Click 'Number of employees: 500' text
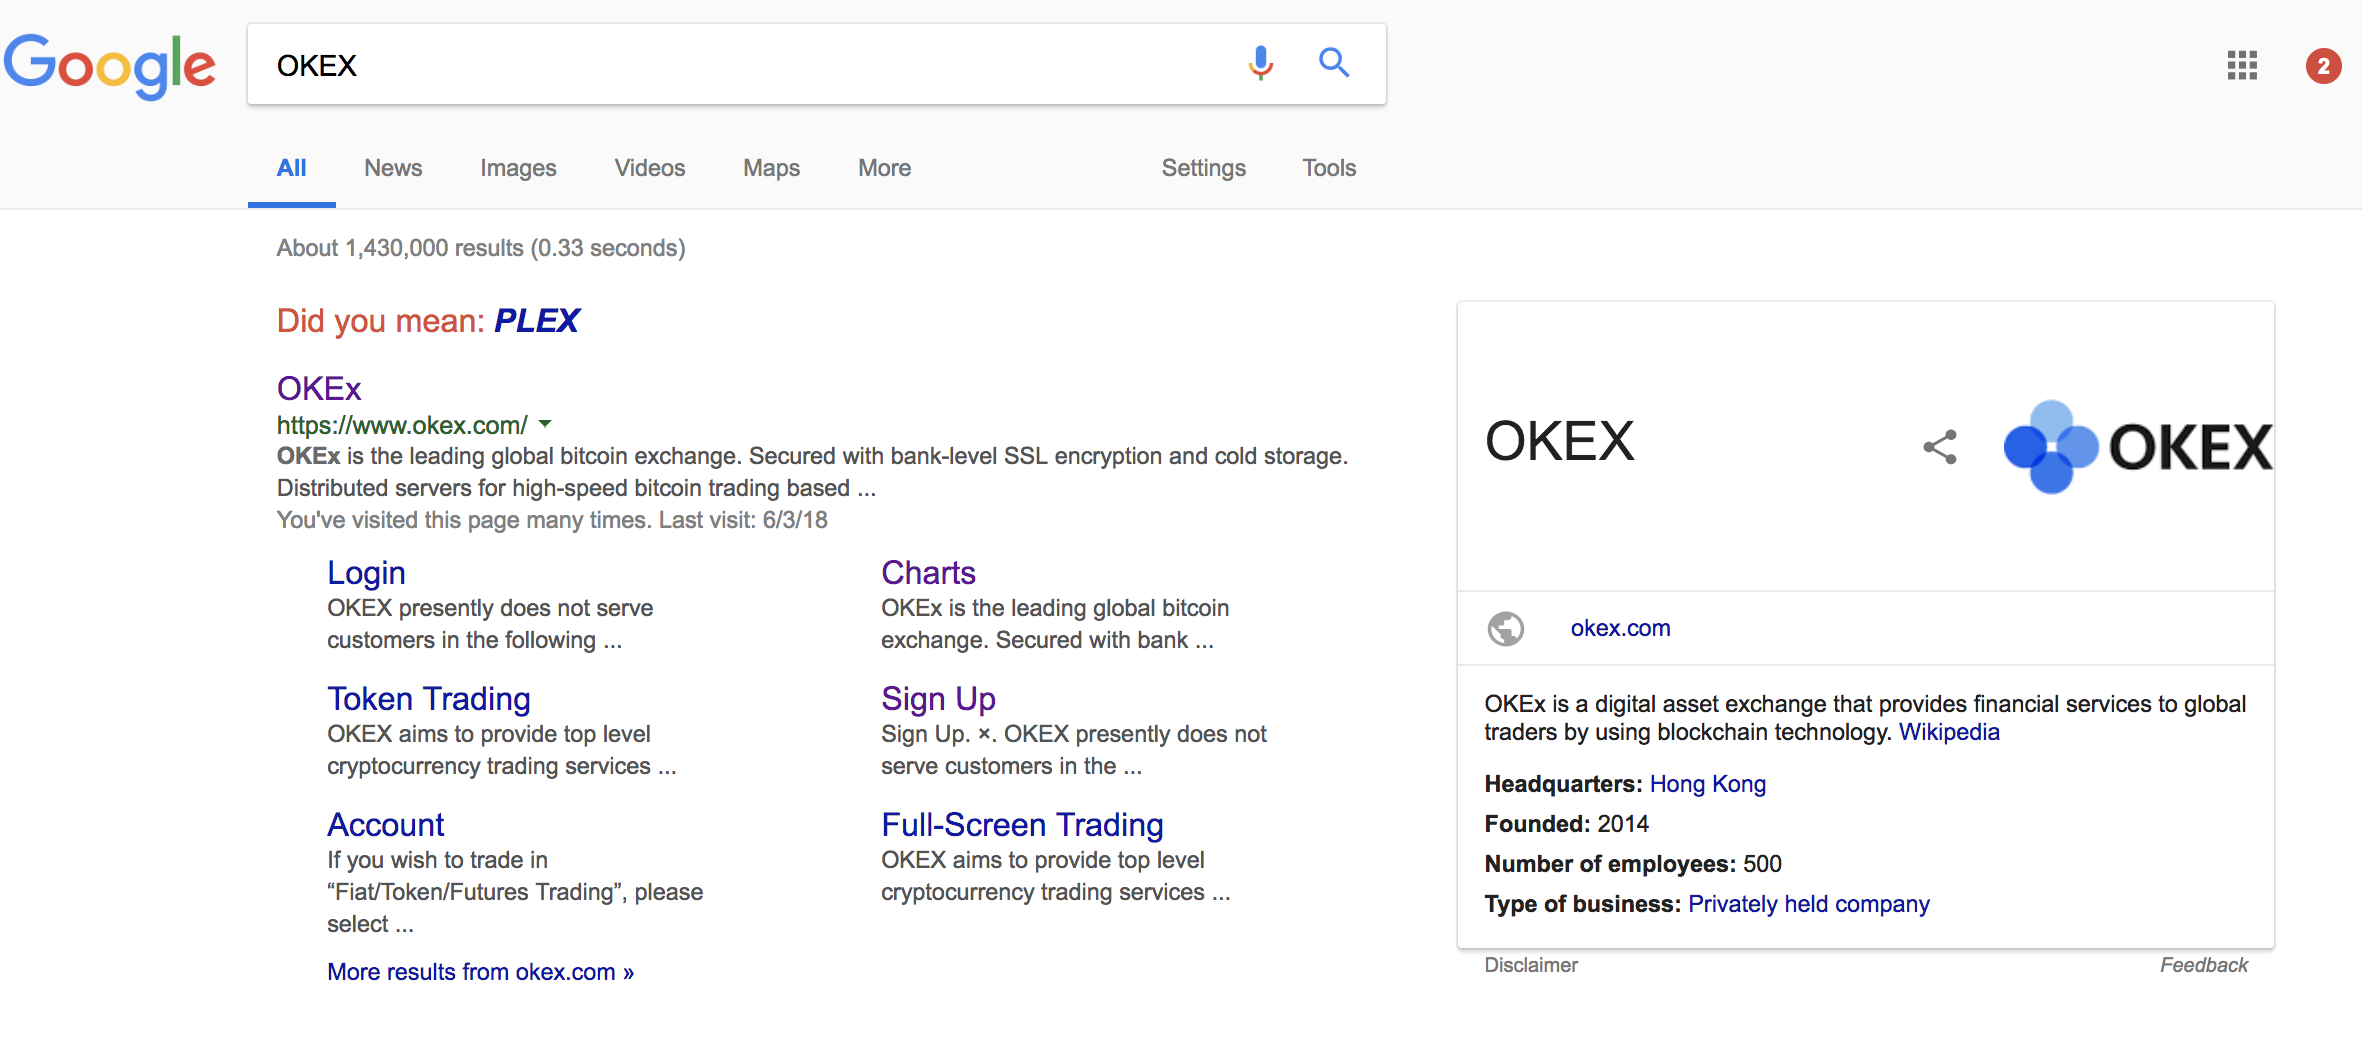The image size is (2362, 1046). pyautogui.click(x=1633, y=864)
